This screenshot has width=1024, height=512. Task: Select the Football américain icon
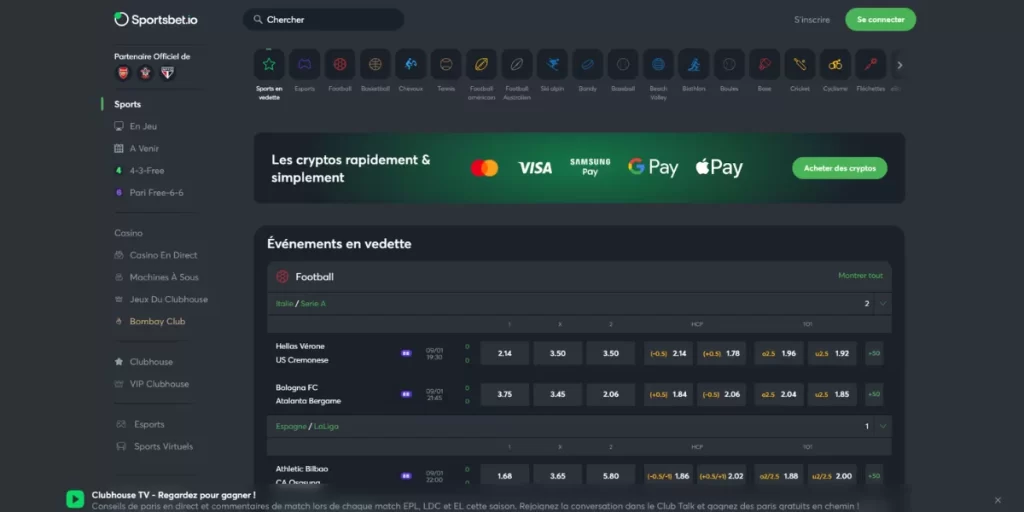(x=481, y=64)
